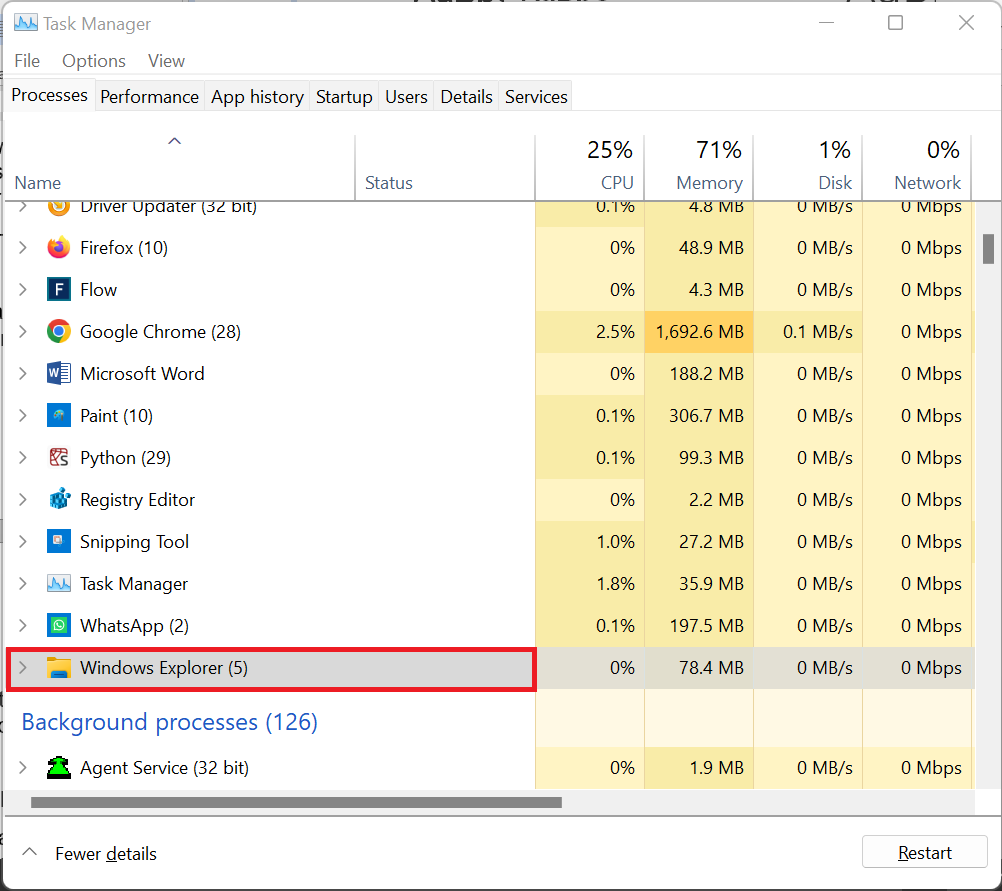
Task: Open the Options menu
Action: (x=94, y=61)
